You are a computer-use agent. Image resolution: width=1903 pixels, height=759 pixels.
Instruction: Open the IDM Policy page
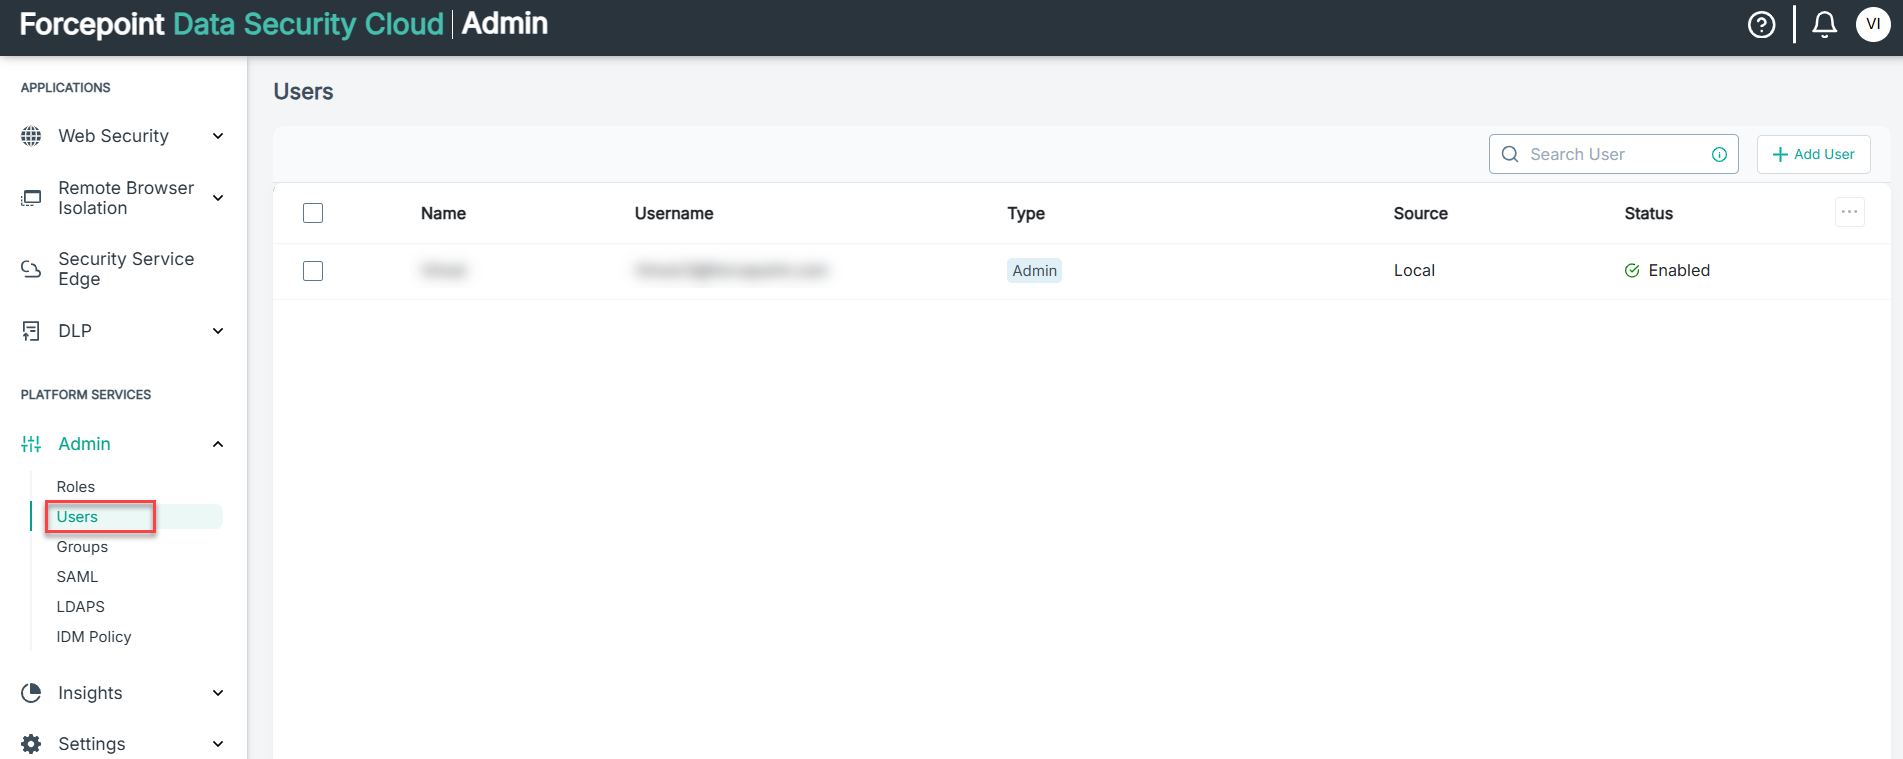94,637
